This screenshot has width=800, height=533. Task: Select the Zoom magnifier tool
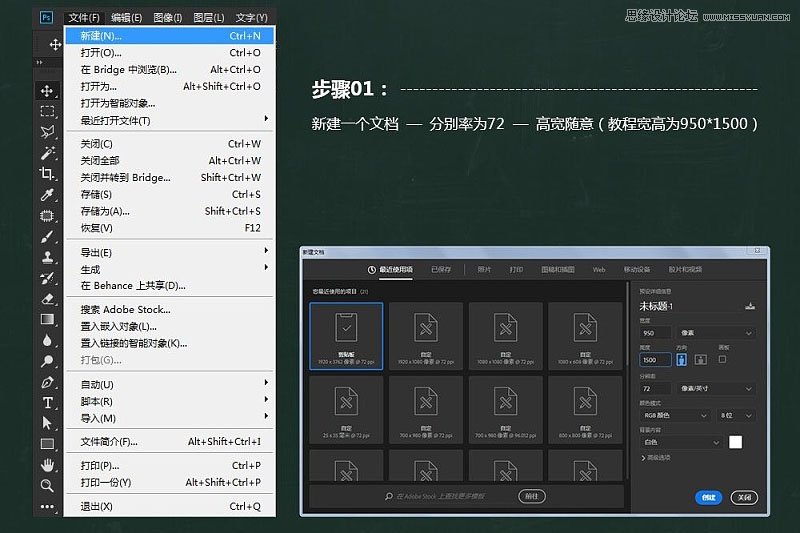click(x=47, y=485)
